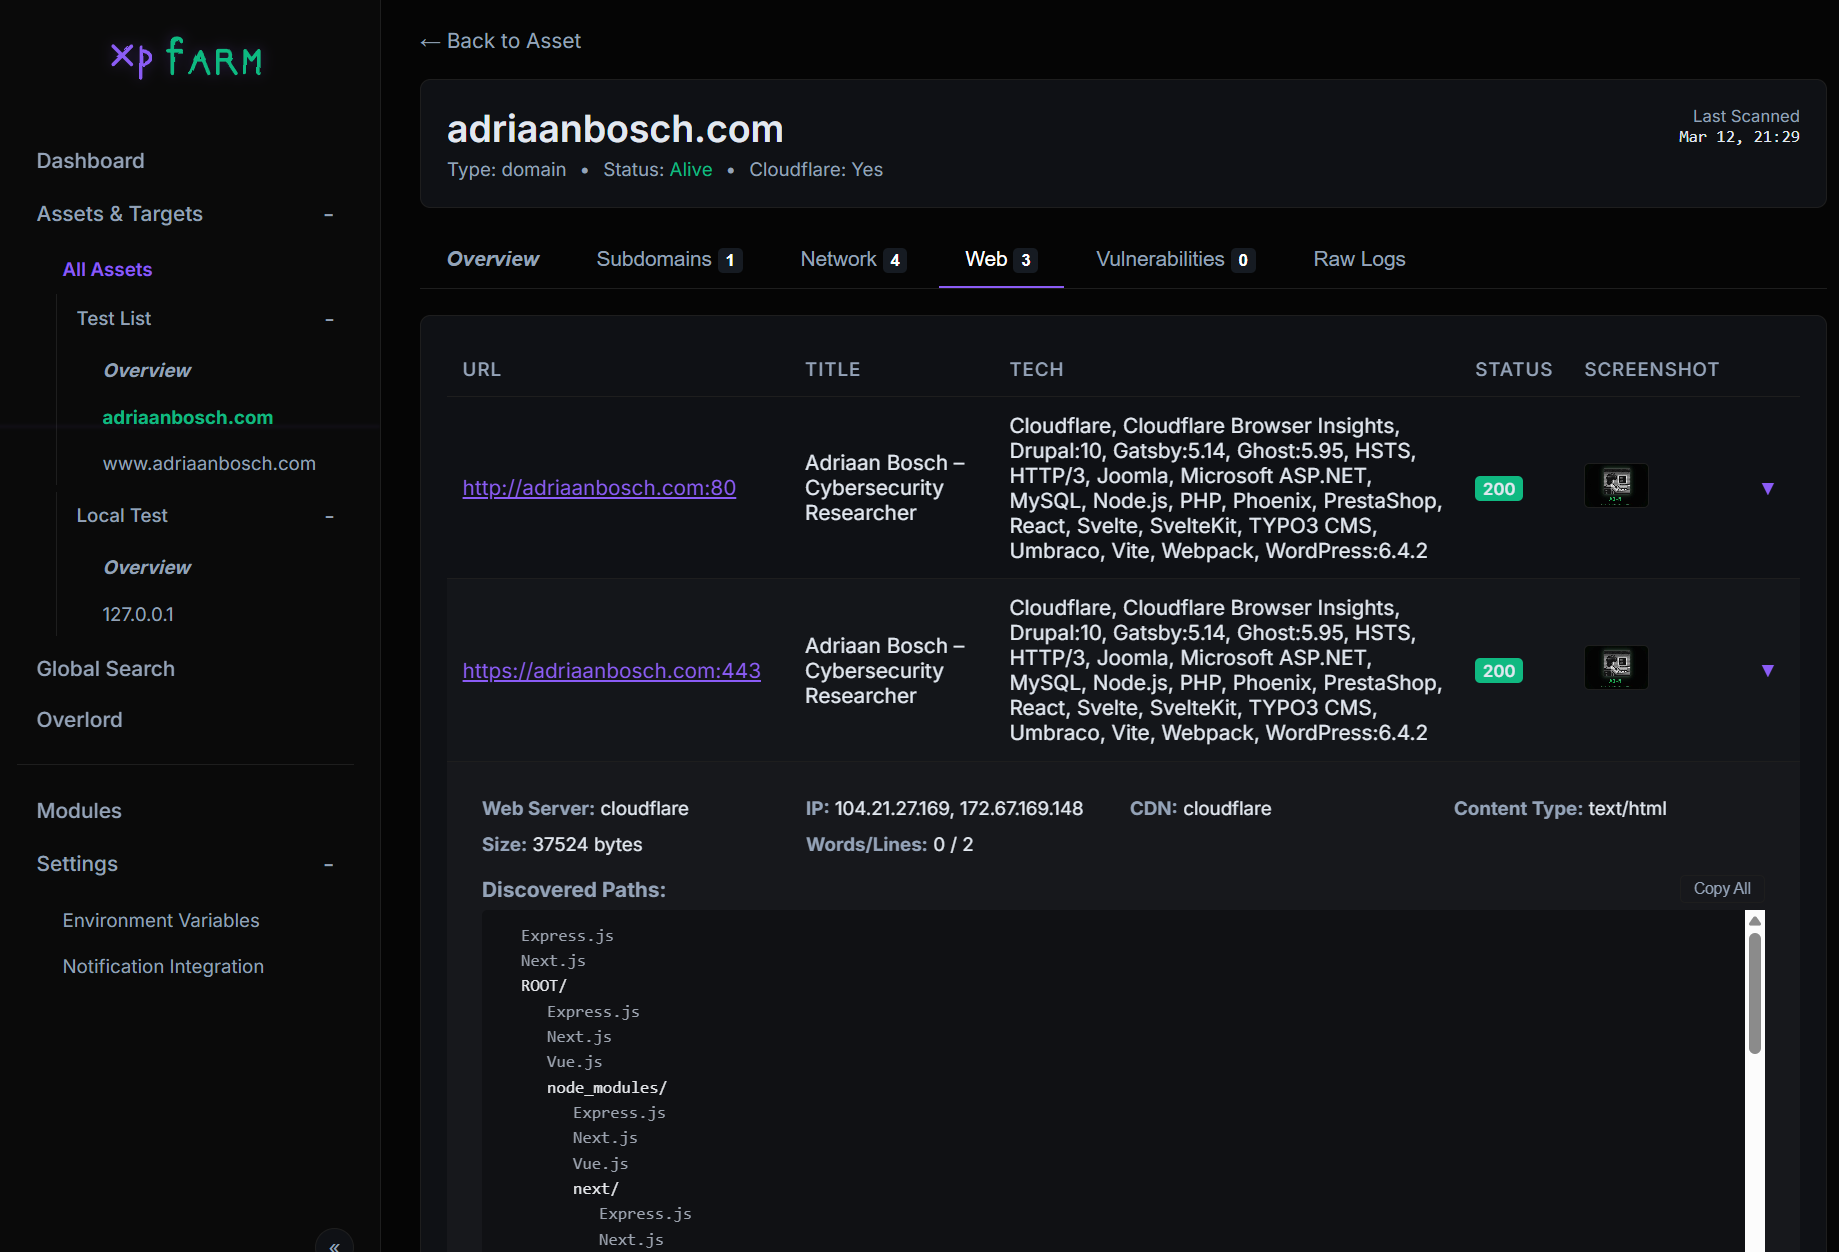Switch to the Subdomains tab
This screenshot has width=1839, height=1252.
pyautogui.click(x=668, y=260)
